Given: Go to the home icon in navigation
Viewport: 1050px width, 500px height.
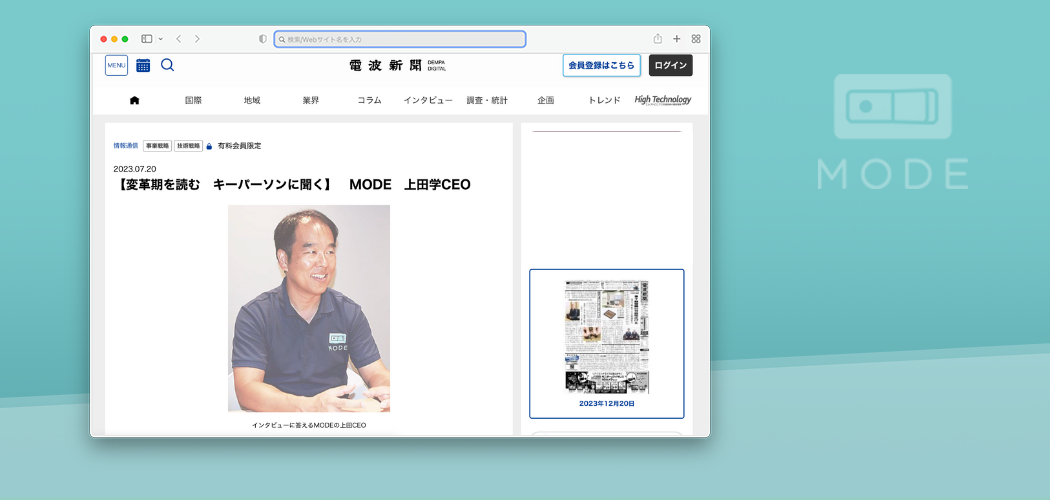Looking at the screenshot, I should [134, 100].
